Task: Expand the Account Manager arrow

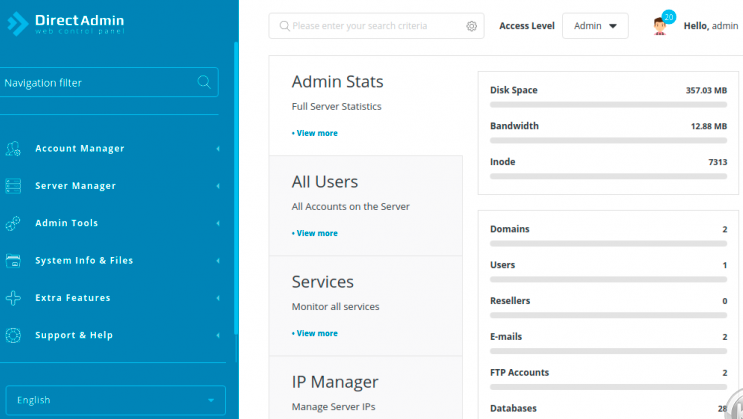Action: (x=218, y=149)
